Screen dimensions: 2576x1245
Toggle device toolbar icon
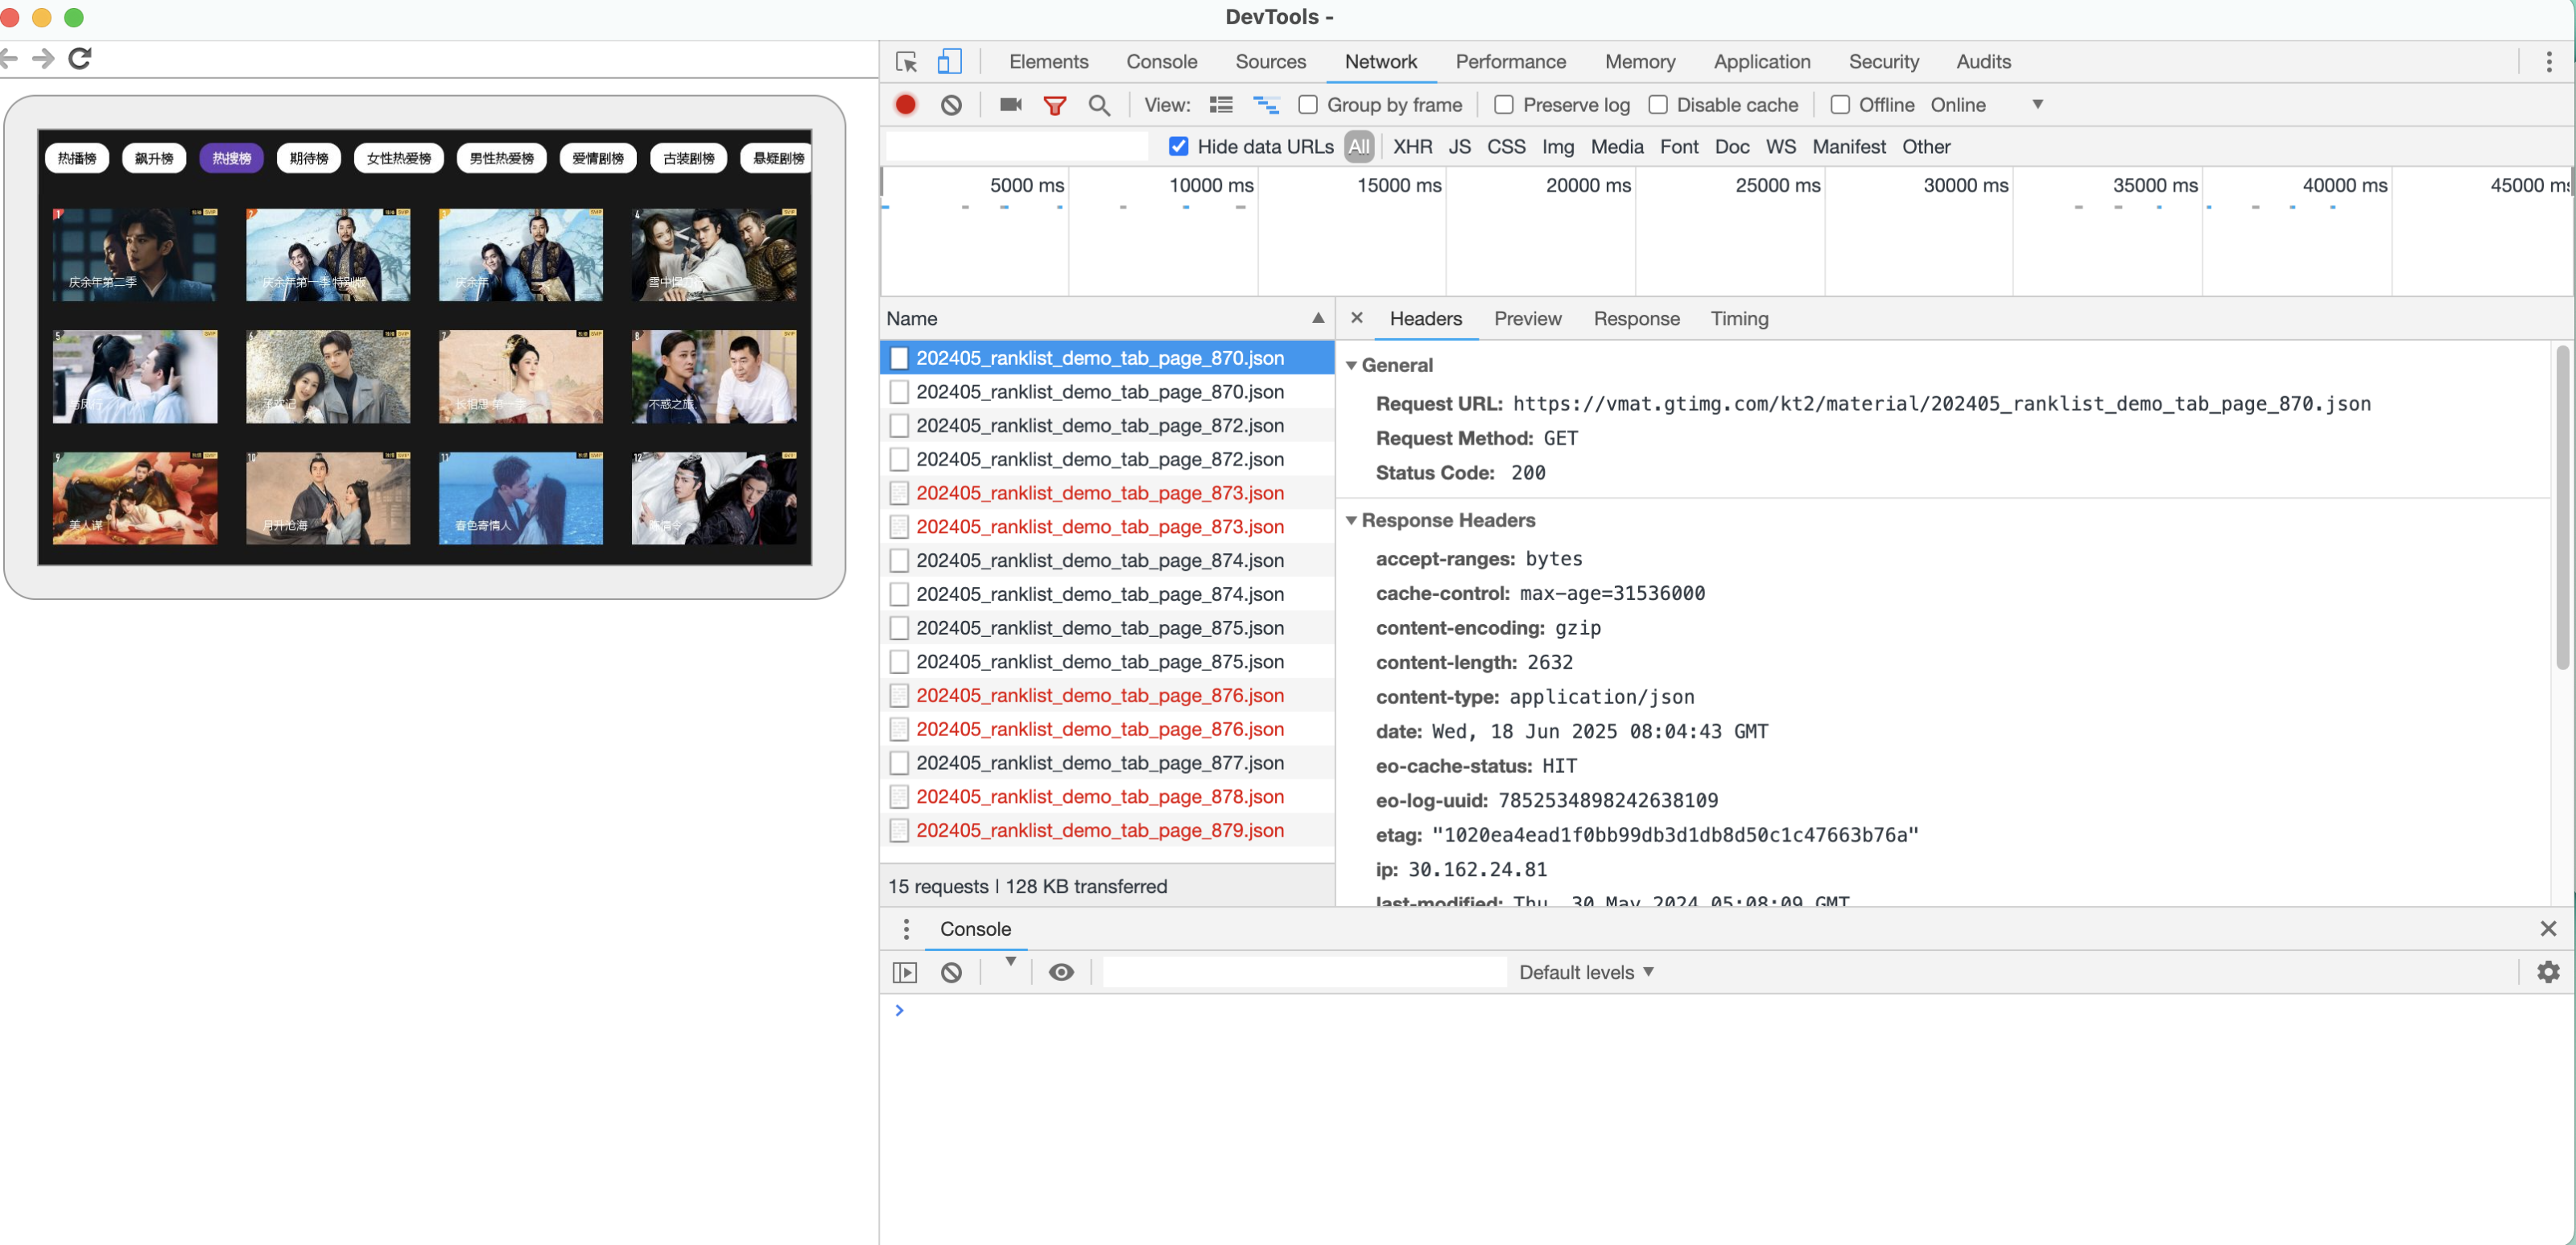pyautogui.click(x=949, y=62)
